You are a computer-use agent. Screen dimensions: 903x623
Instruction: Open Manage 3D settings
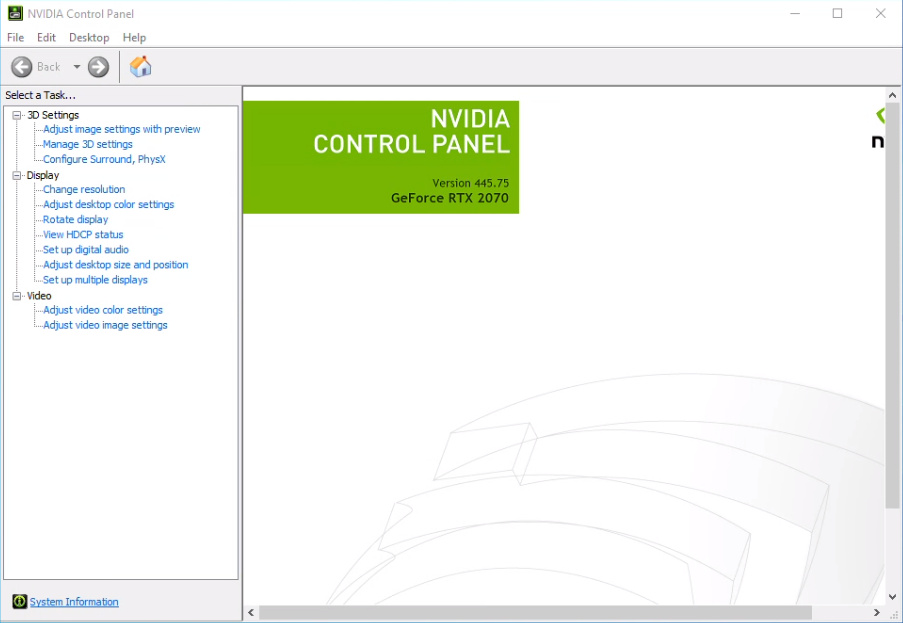click(x=88, y=145)
